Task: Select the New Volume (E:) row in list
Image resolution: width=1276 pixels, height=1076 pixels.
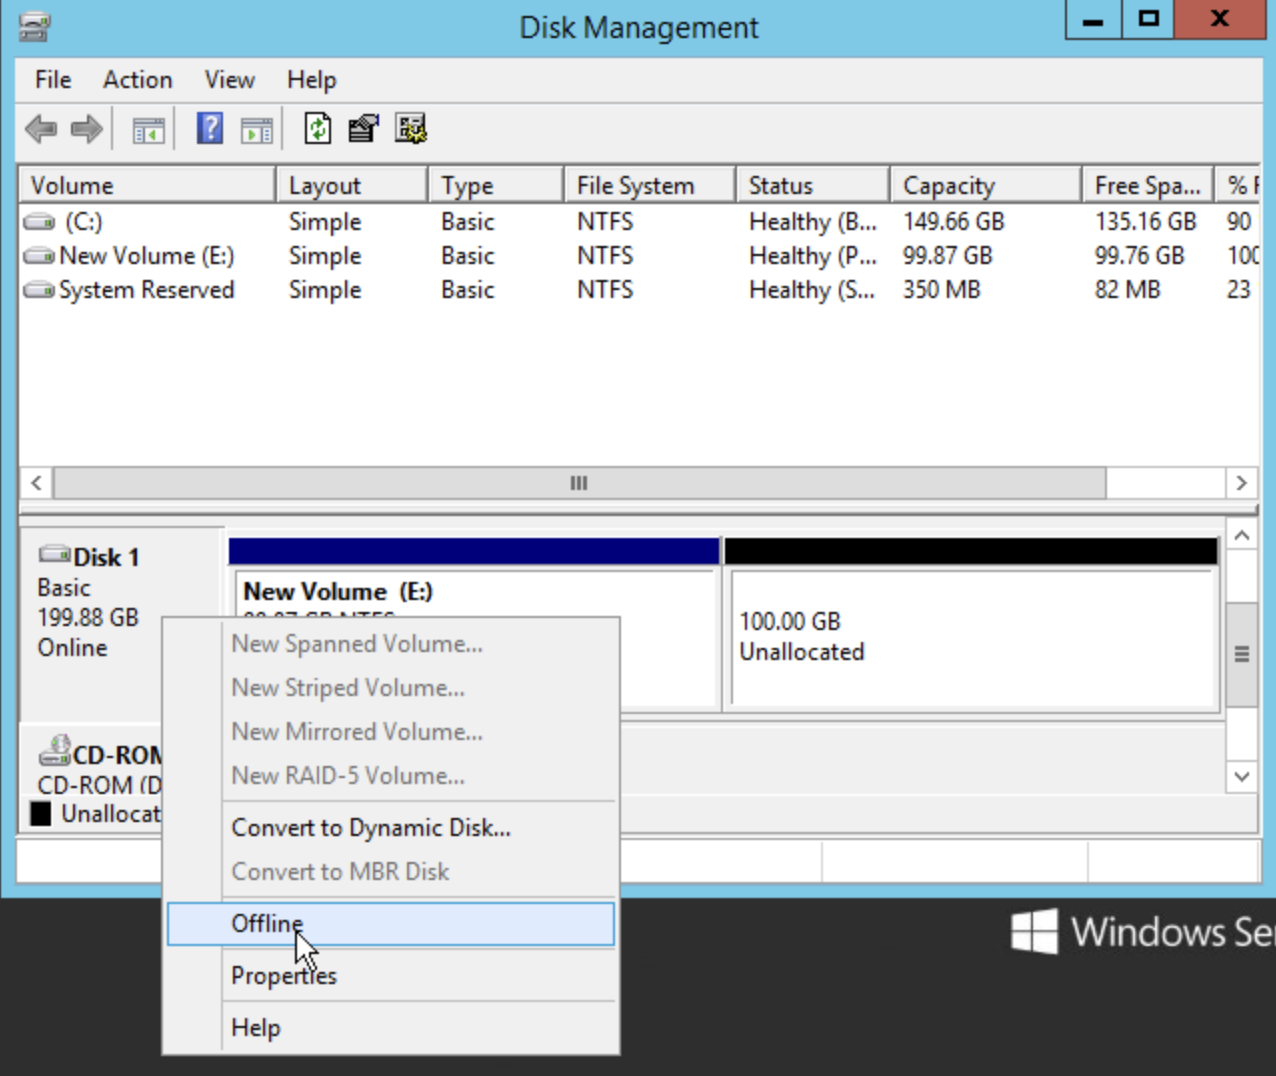Action: pos(146,256)
